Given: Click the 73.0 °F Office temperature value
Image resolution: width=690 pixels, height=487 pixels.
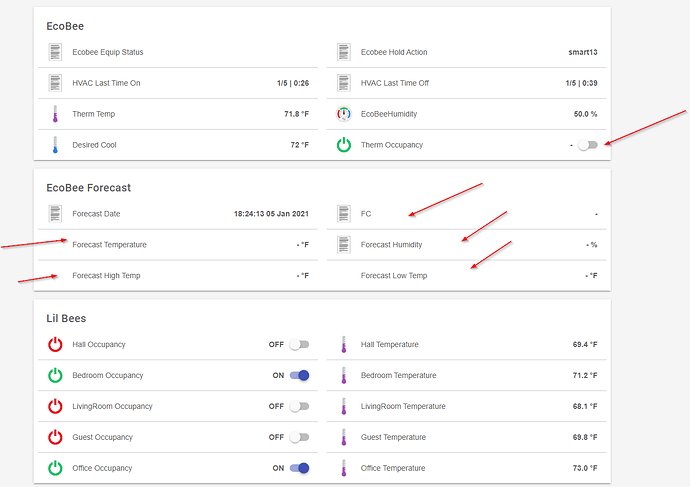Looking at the screenshot, I should coord(585,468).
